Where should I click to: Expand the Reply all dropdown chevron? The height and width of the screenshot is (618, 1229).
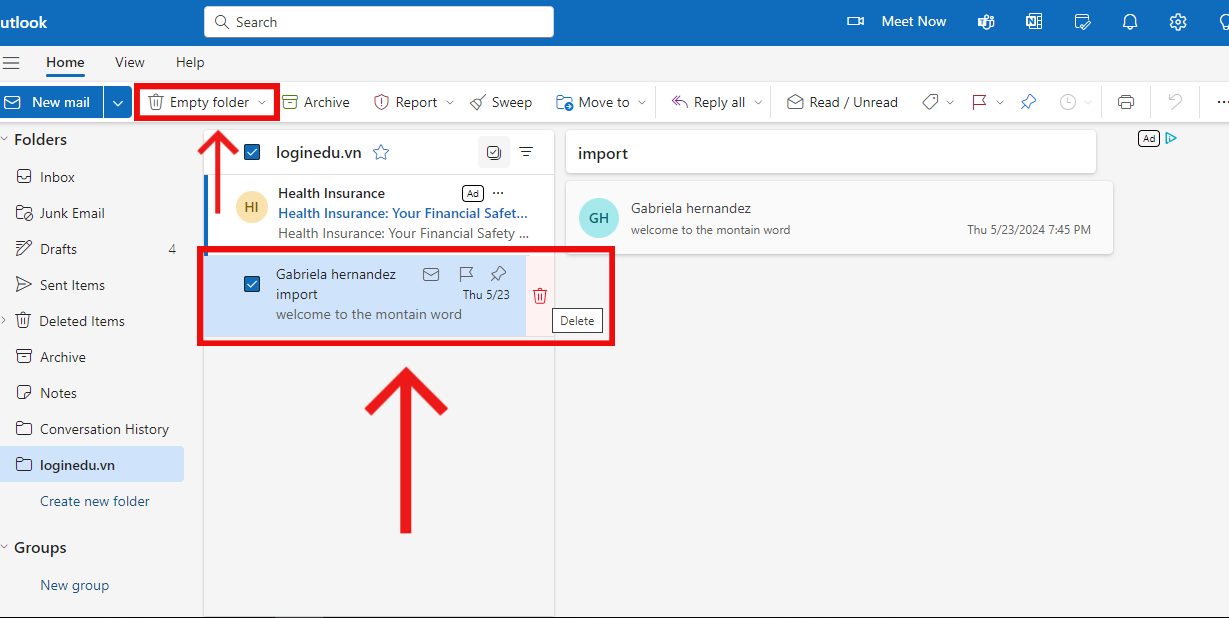pos(758,102)
